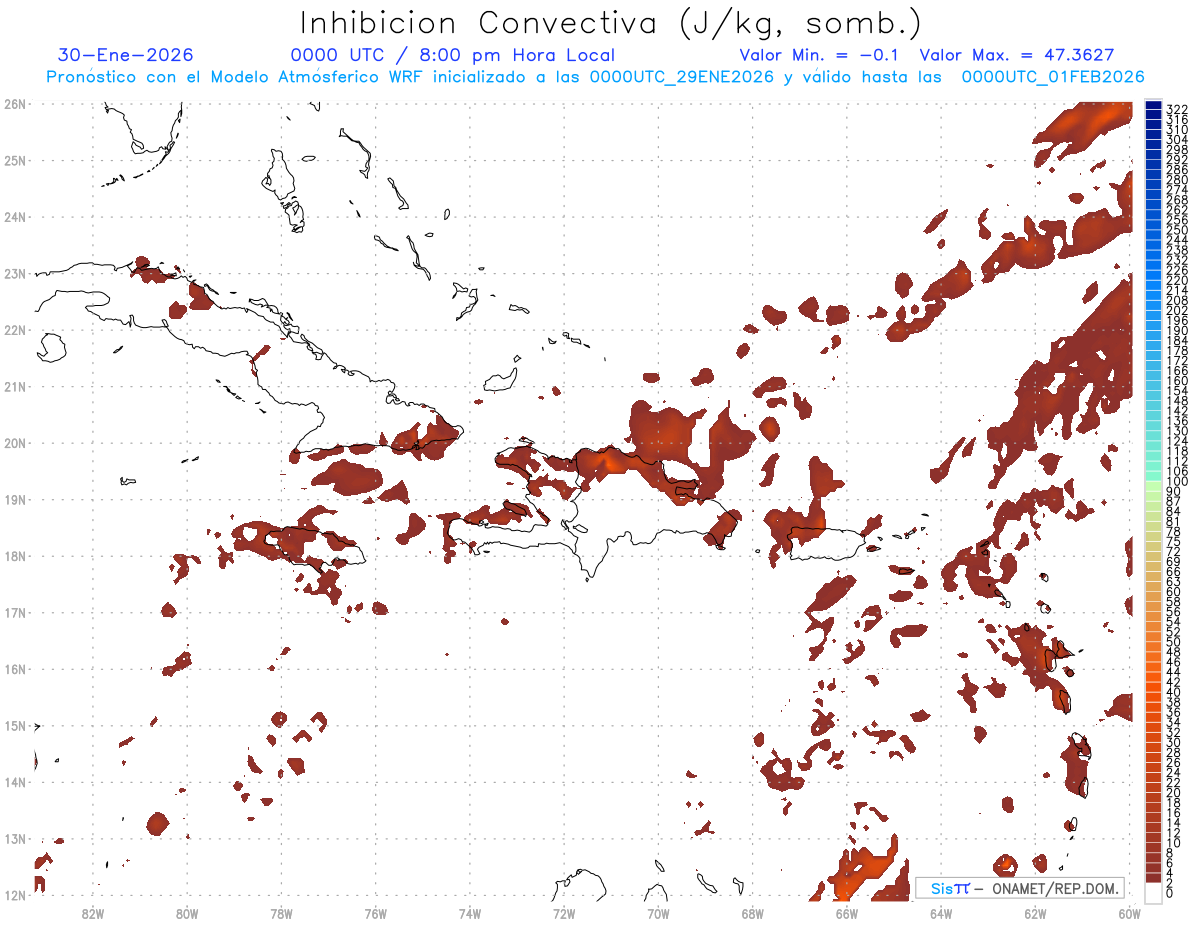Click "0000 UTC / 8:00 pm Hora Local"
The width and height of the screenshot is (1200, 927).
click(x=453, y=55)
